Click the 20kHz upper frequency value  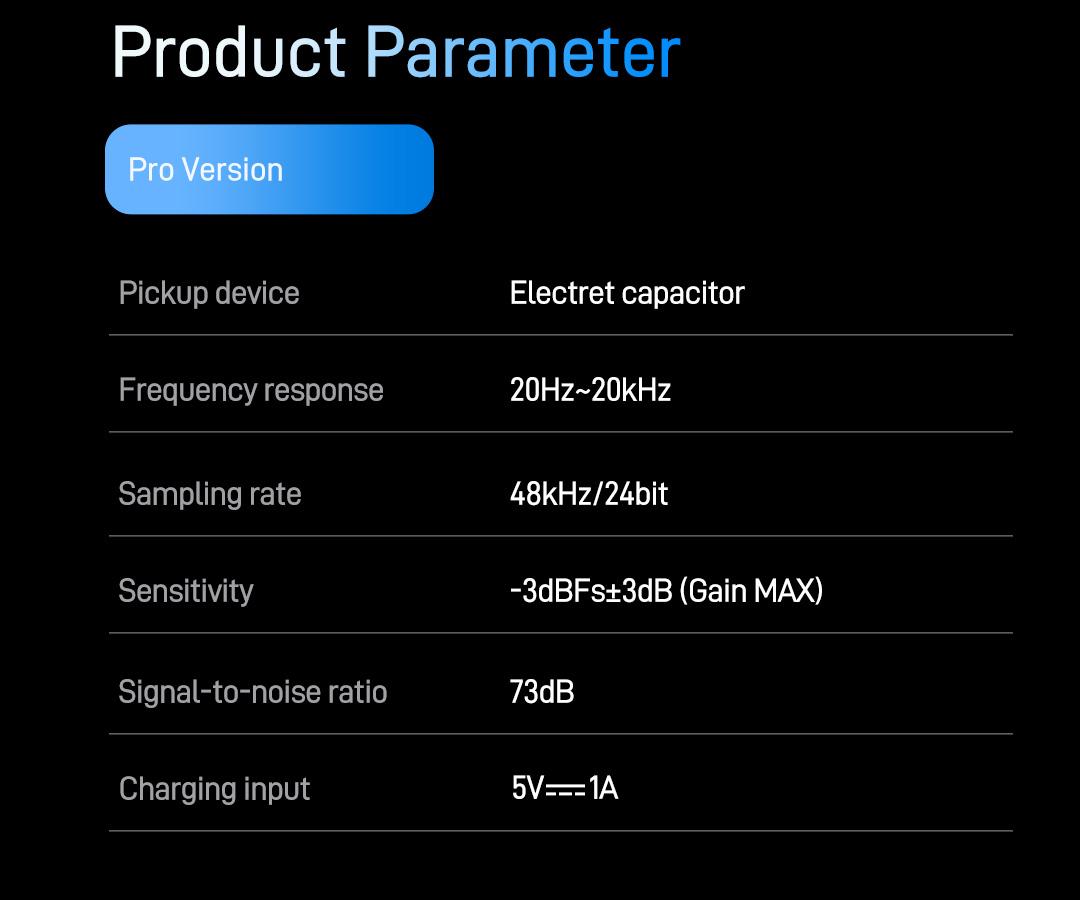631,389
